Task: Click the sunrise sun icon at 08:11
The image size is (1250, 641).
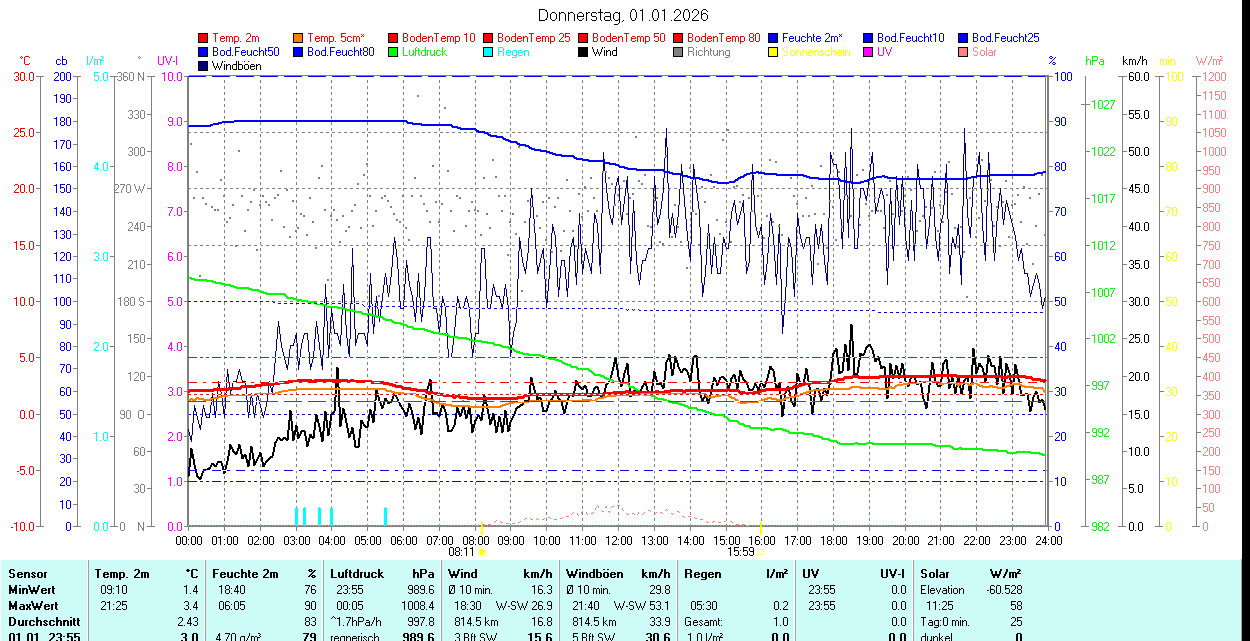Action: point(482,551)
